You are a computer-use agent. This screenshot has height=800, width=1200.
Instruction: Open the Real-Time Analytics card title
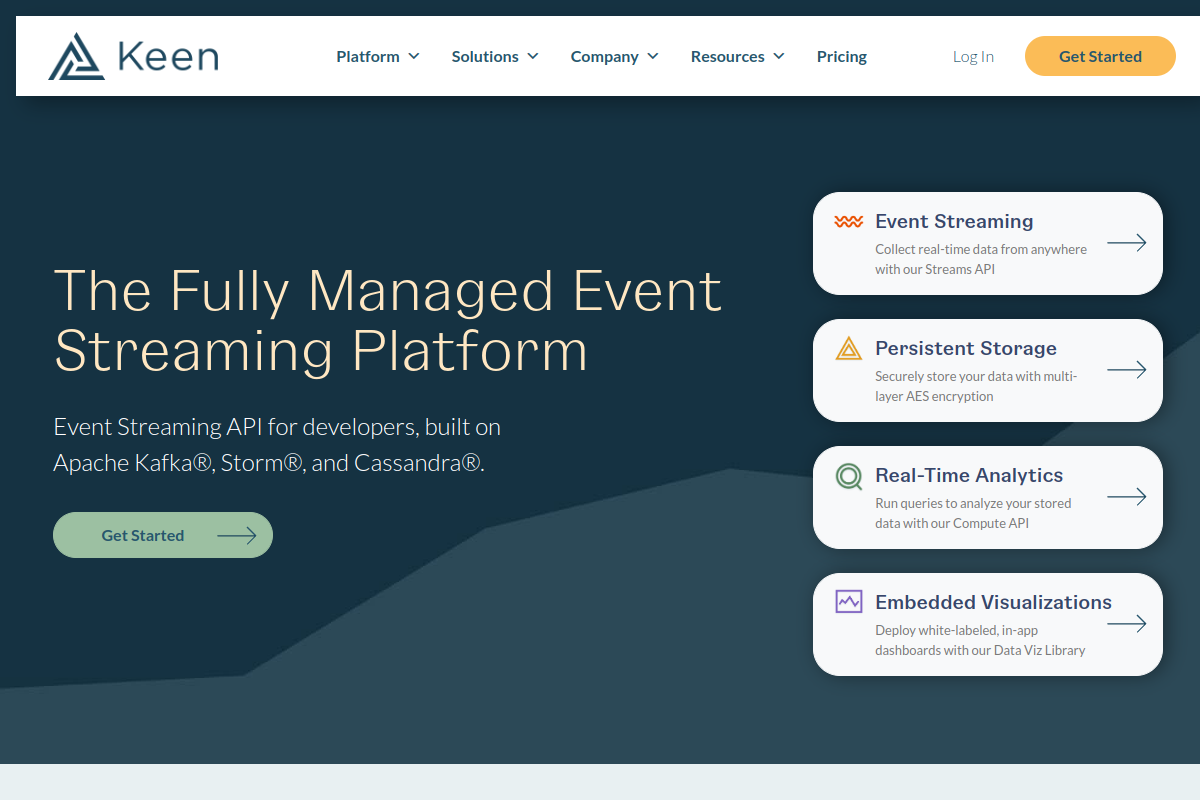[969, 475]
